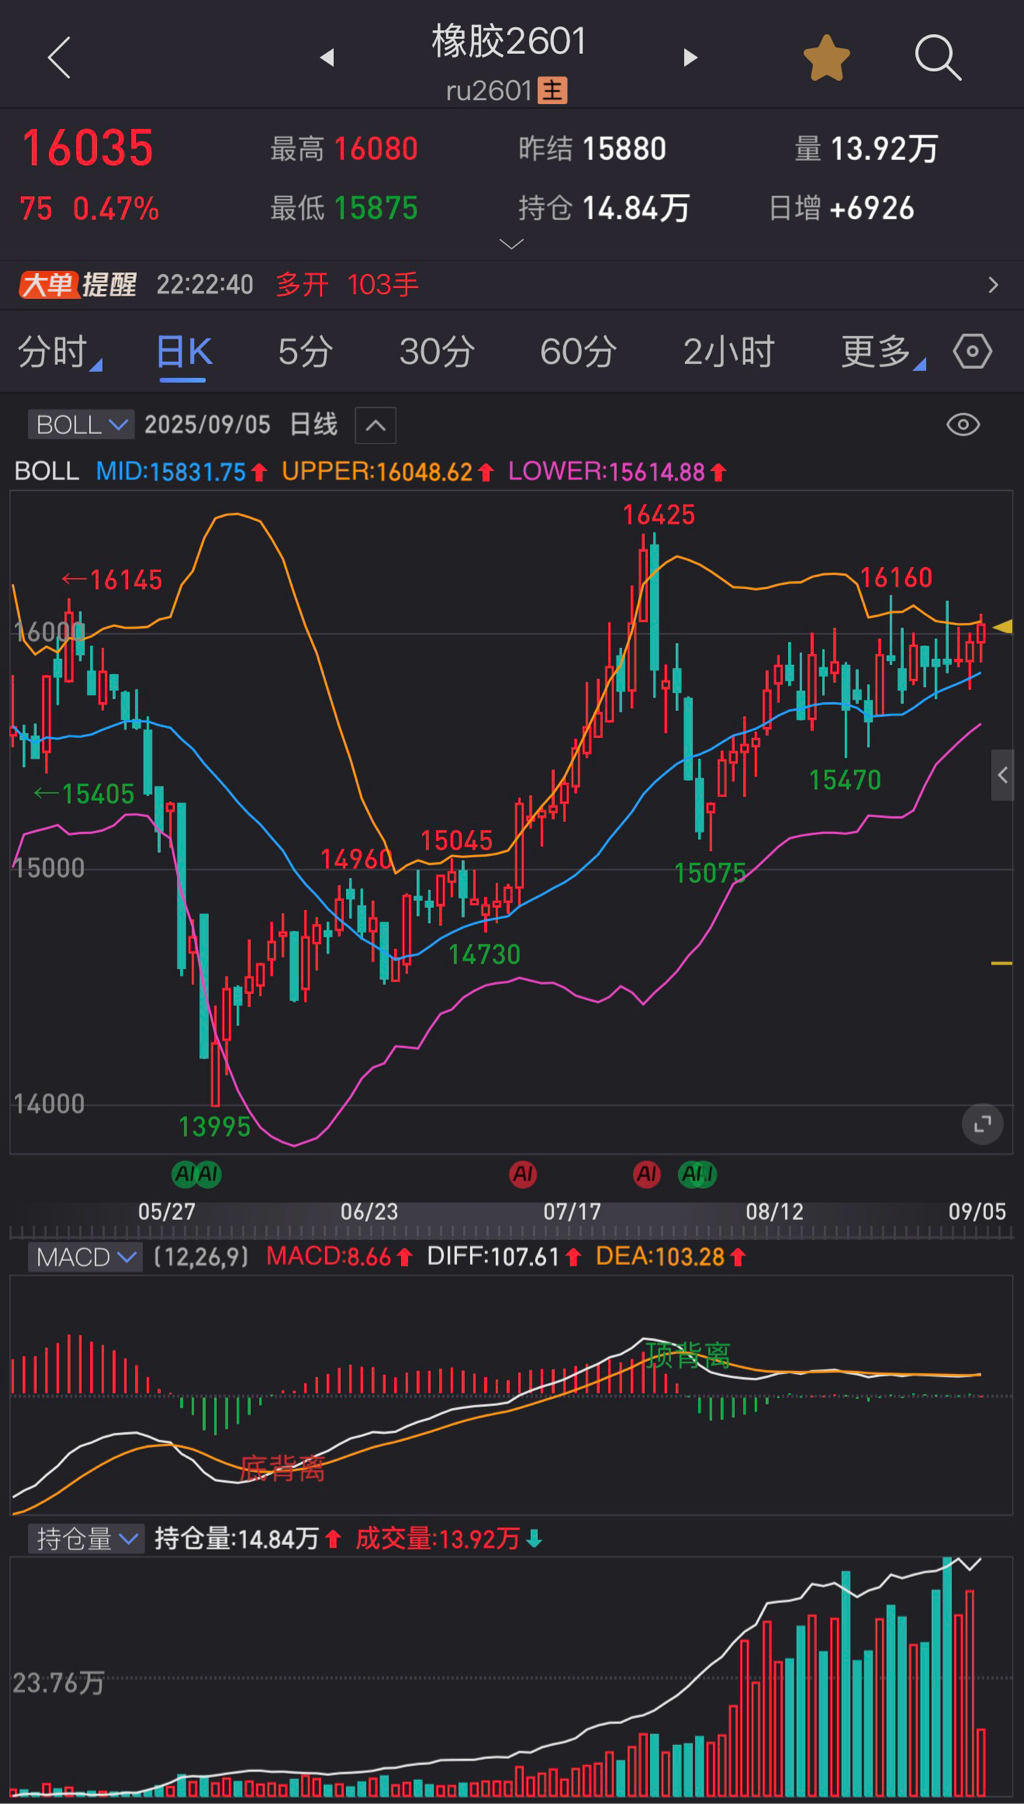Tap MACD parameters (12,26,9)
Viewport: 1024px width, 1804px height.
tap(201, 1257)
